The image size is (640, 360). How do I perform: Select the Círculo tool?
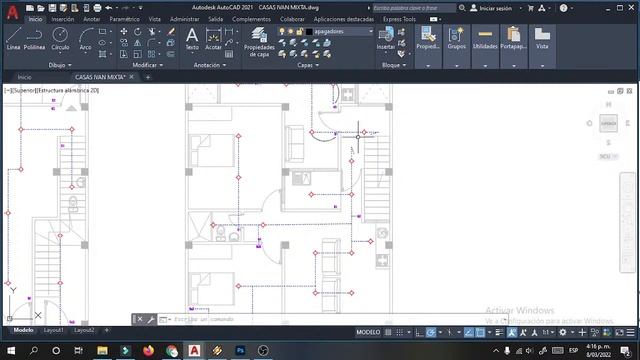60,39
